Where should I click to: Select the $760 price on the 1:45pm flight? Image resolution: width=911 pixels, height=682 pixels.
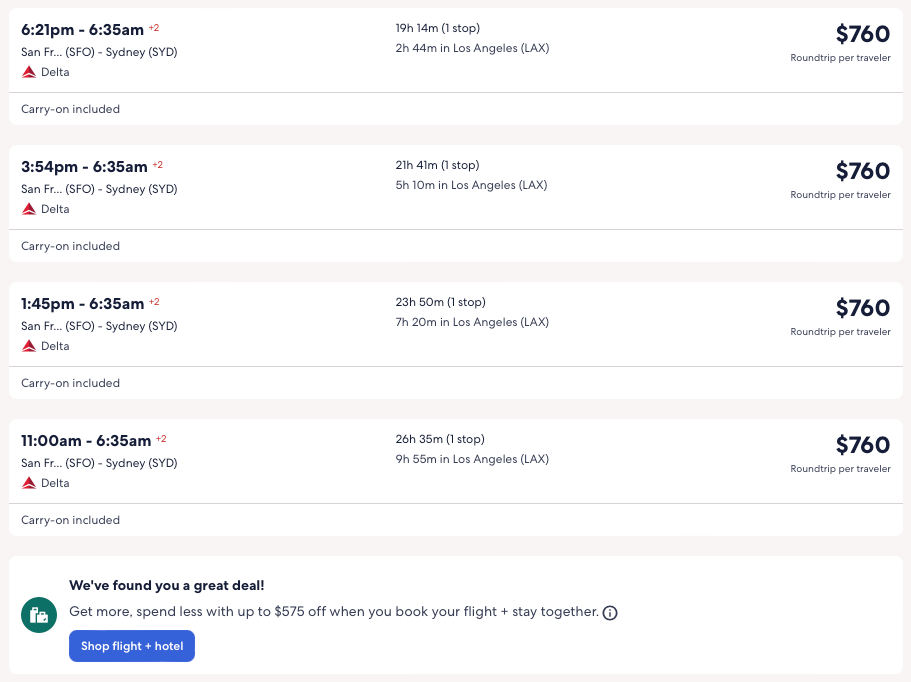[x=862, y=308]
